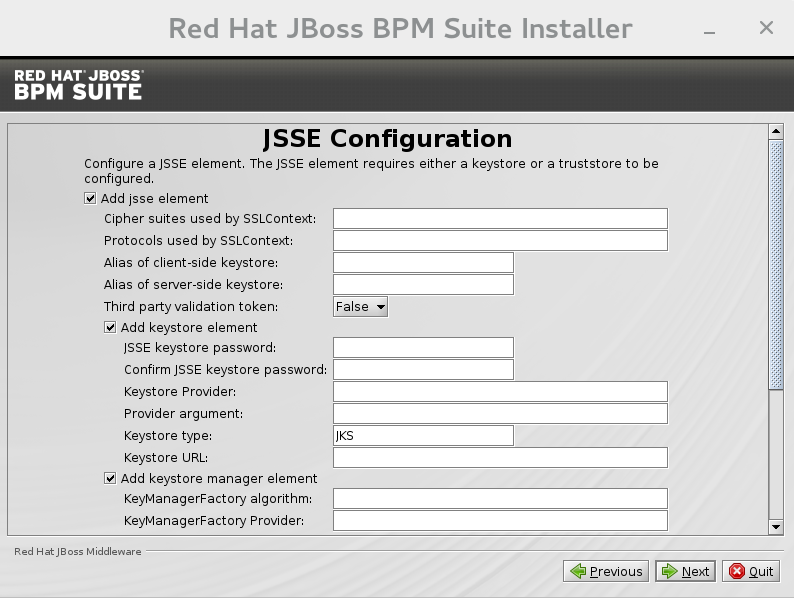The width and height of the screenshot is (794, 598).
Task: Click the Previous button
Action: coord(605,571)
